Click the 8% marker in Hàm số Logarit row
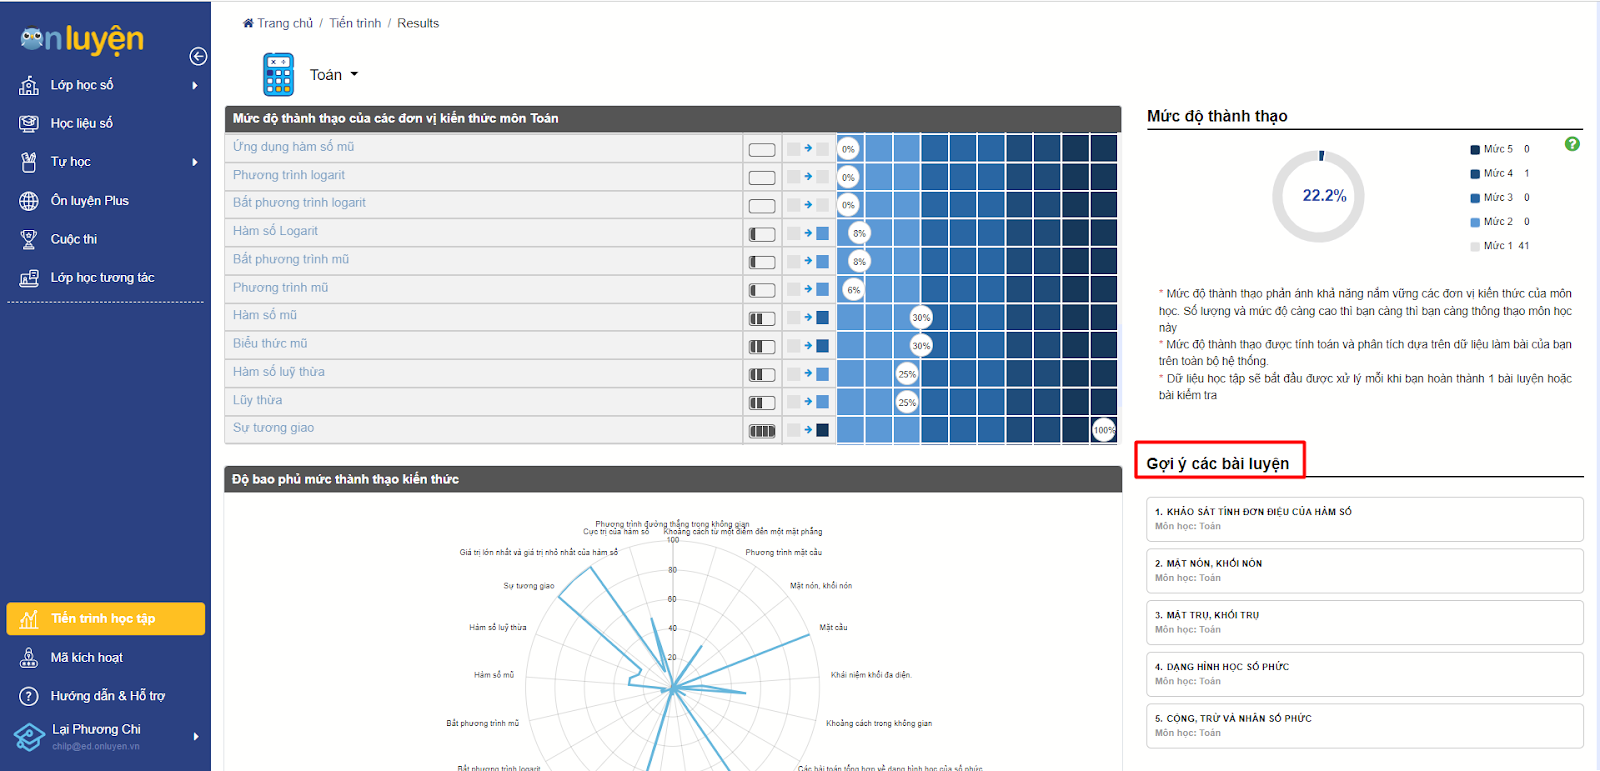The height and width of the screenshot is (771, 1600). coord(859,233)
